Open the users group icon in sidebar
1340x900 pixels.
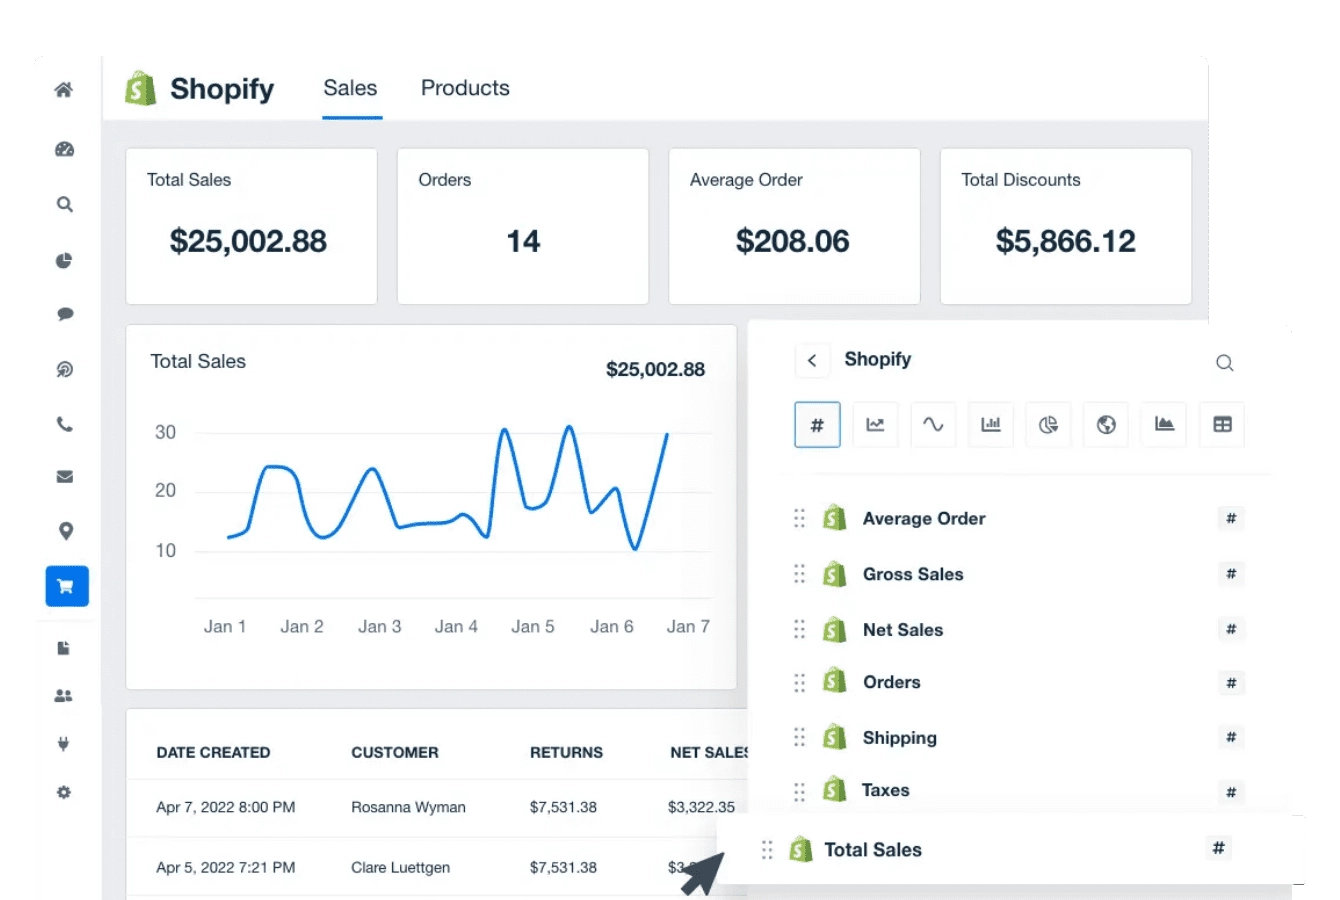[x=64, y=695]
